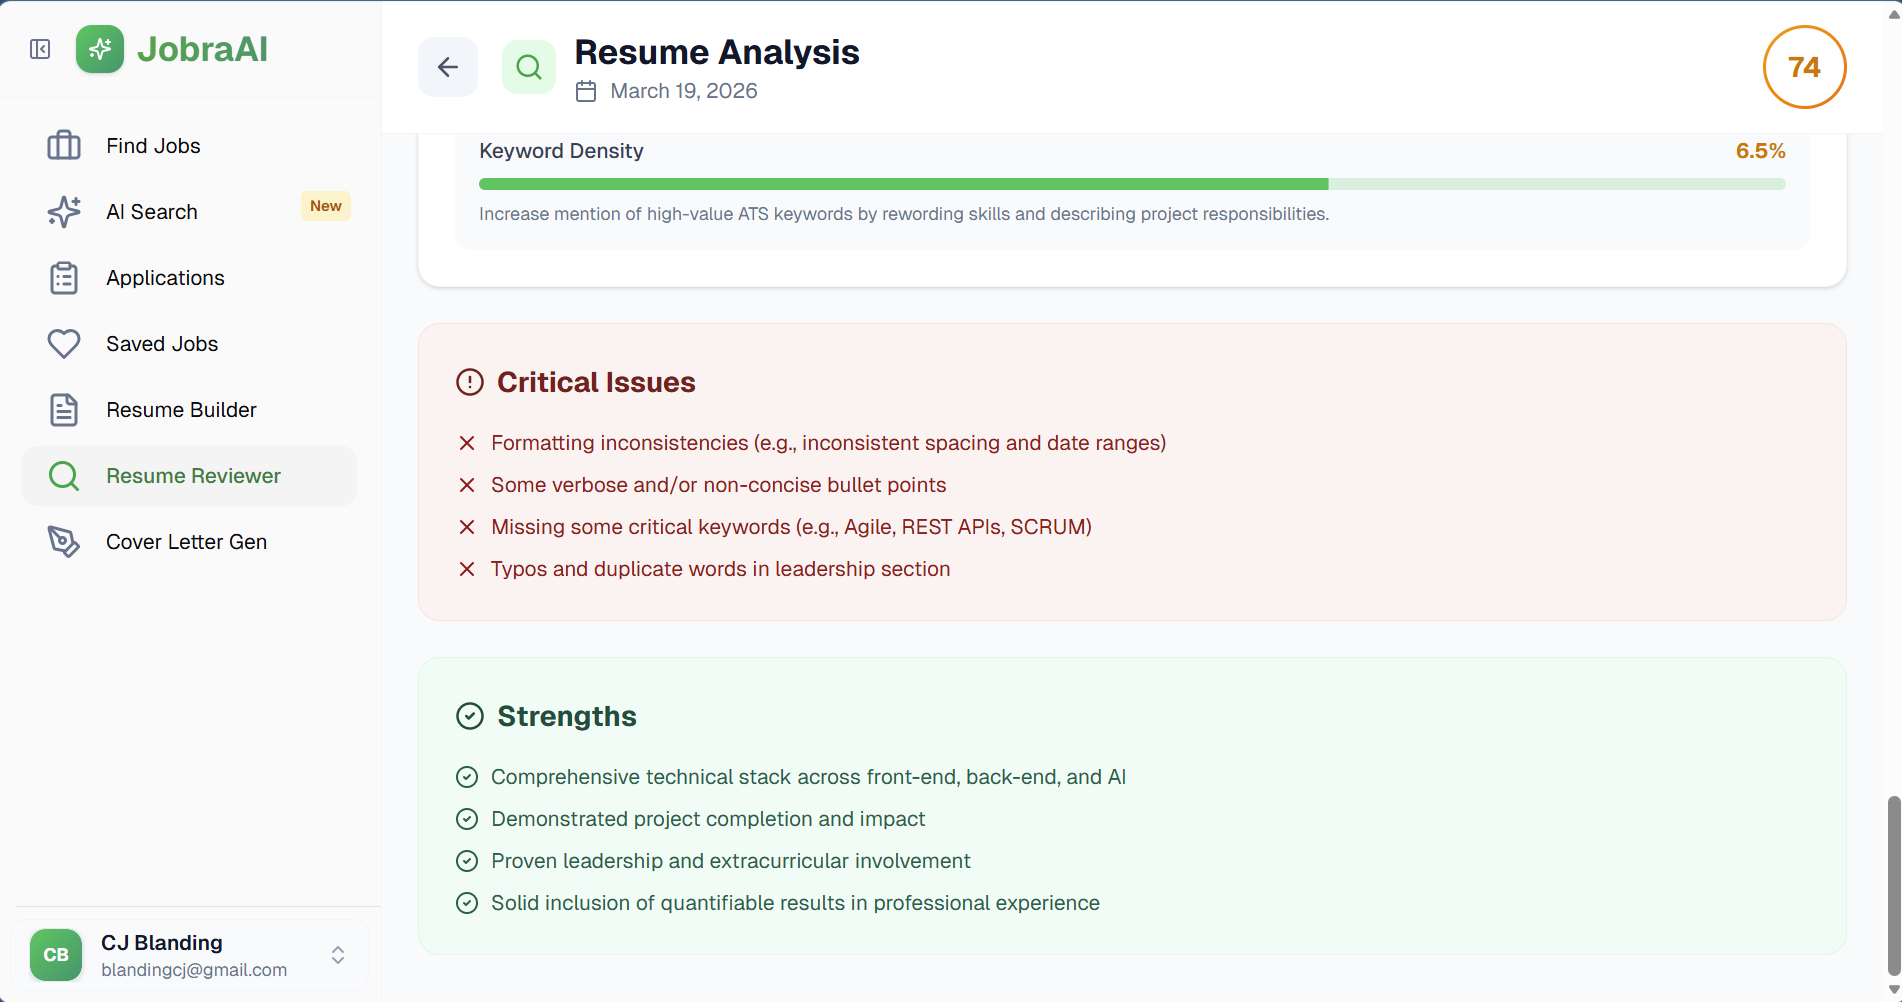The height and width of the screenshot is (1002, 1902).
Task: Click the green search icon beside Resume Analysis
Action: [x=529, y=67]
